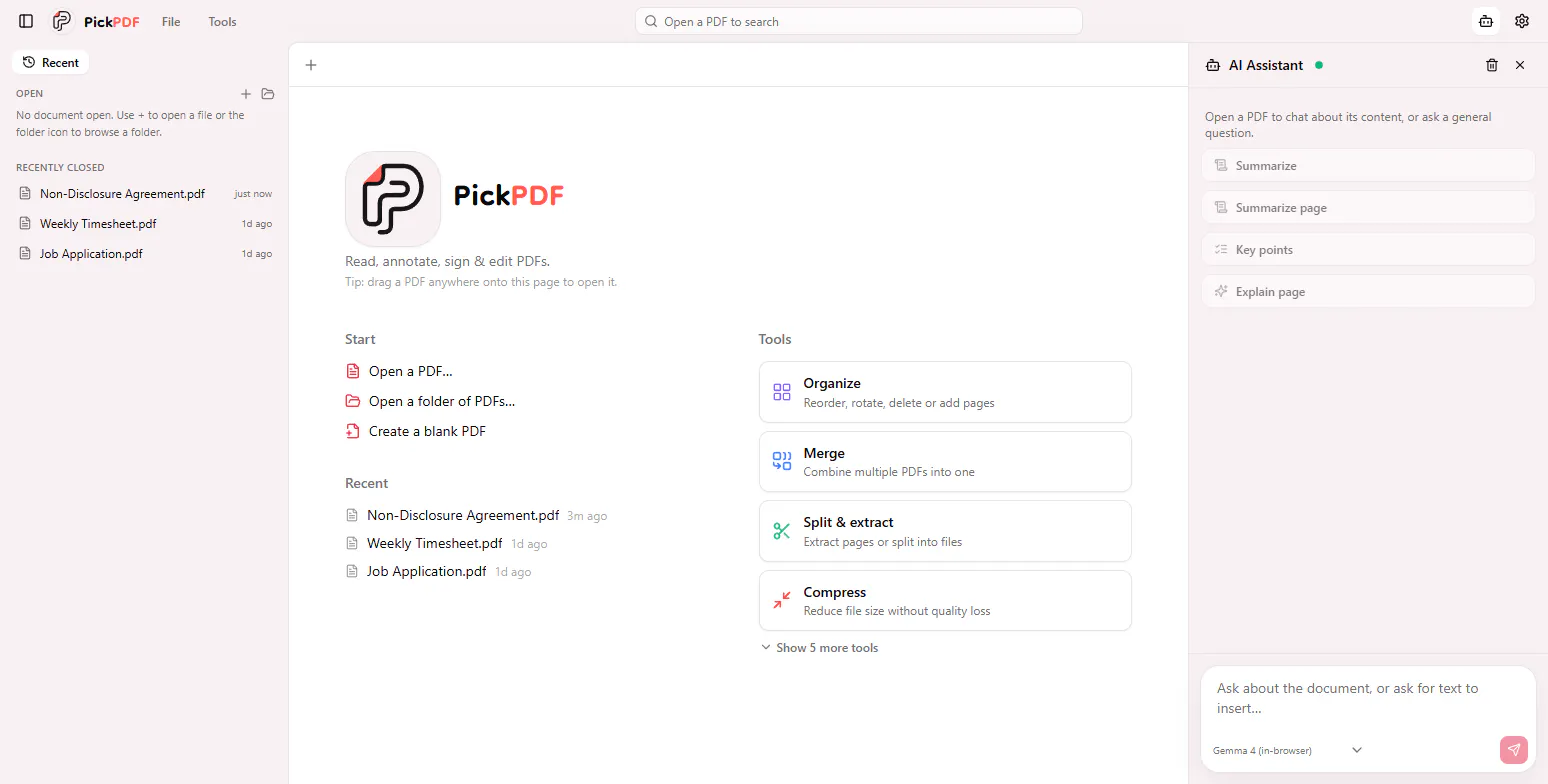This screenshot has width=1548, height=784.
Task: Open the Organize tool card
Action: 945,392
